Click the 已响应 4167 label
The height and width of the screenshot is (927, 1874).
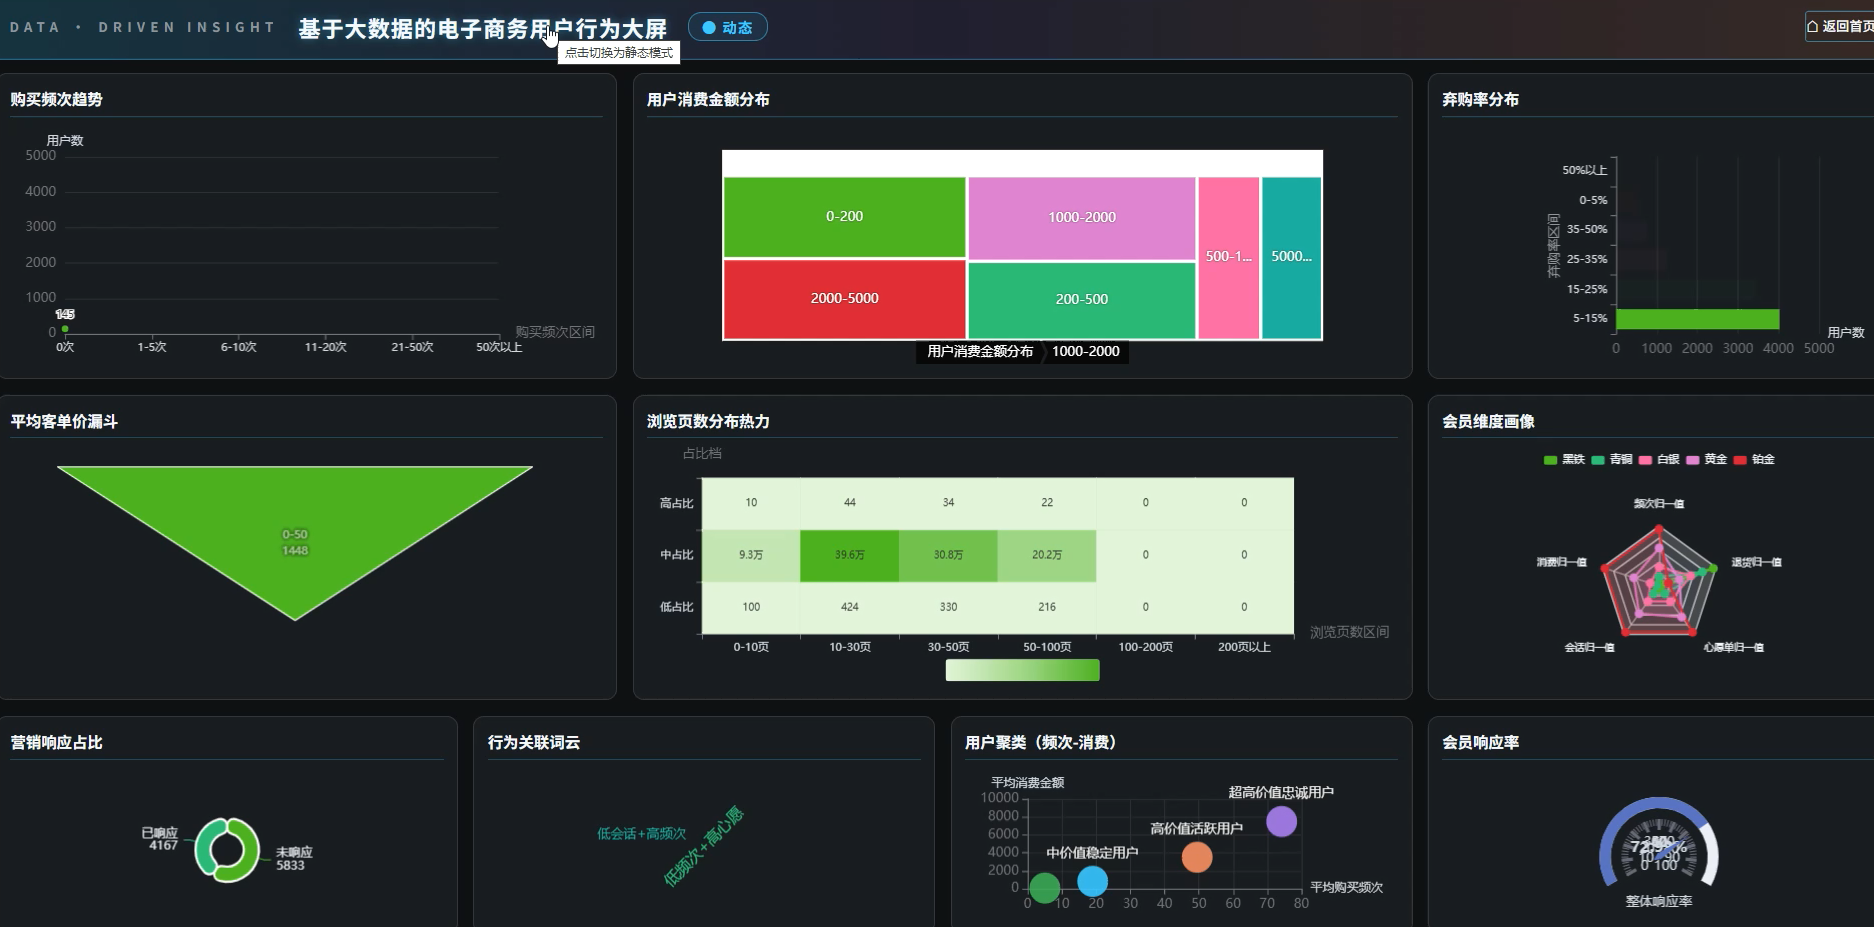coord(160,839)
